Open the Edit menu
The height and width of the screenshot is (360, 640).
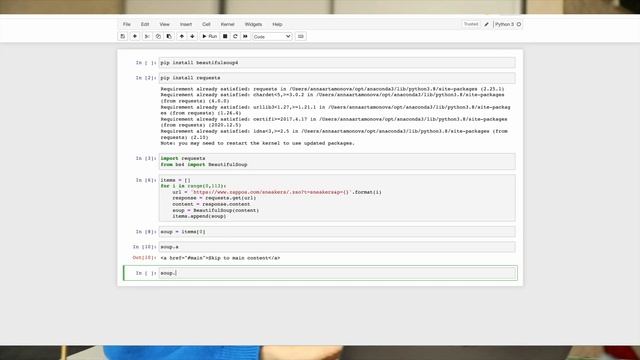coord(145,24)
